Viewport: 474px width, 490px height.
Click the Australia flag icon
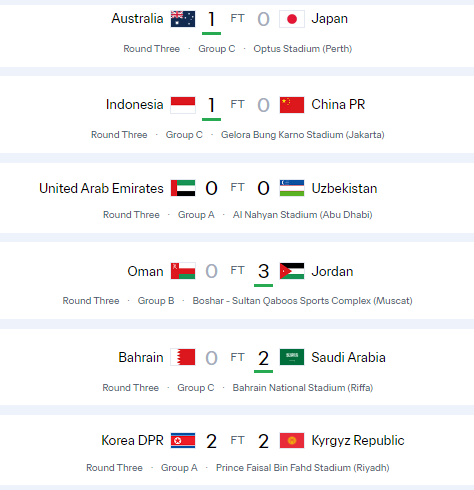183,19
